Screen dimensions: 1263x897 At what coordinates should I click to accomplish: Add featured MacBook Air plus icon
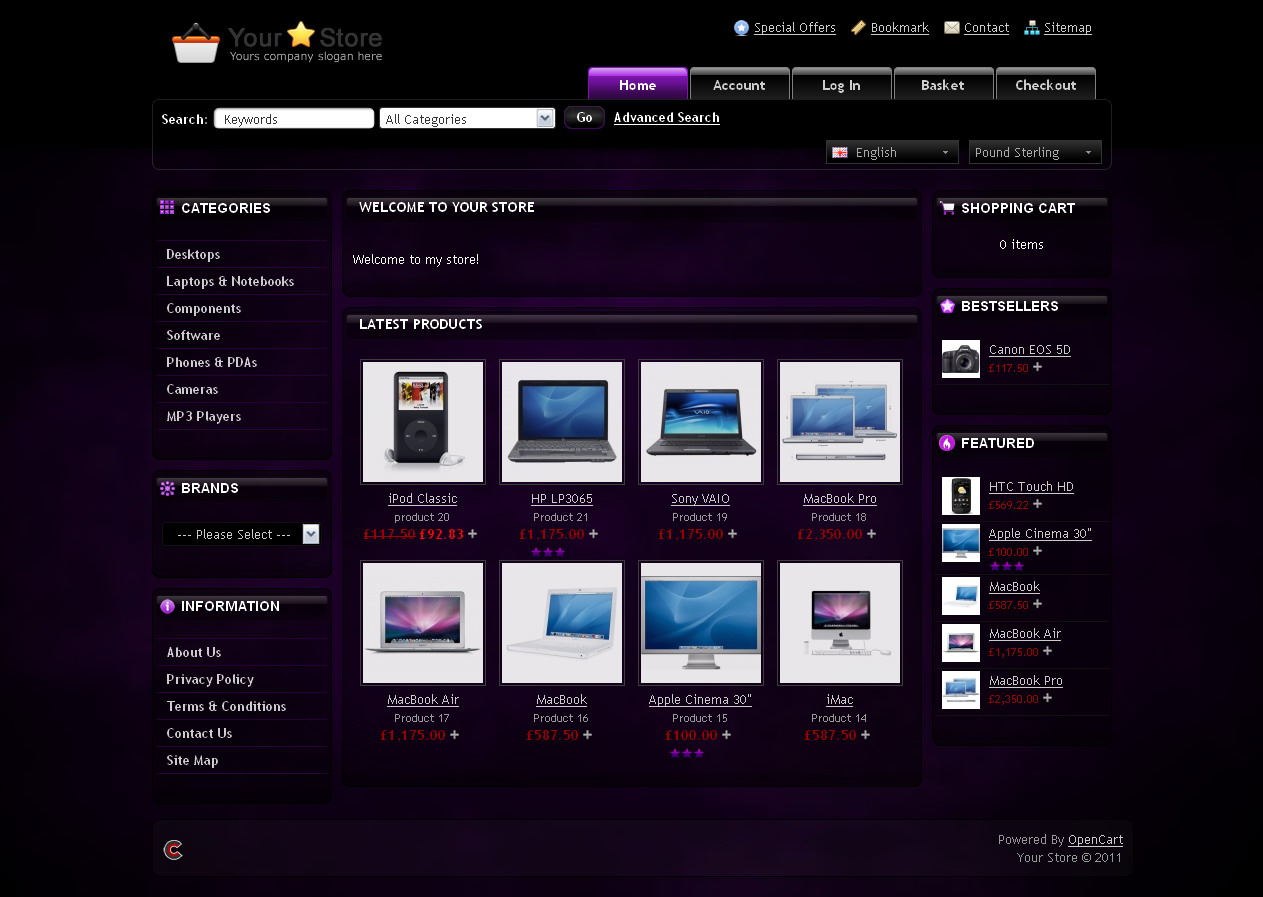pyautogui.click(x=1047, y=651)
